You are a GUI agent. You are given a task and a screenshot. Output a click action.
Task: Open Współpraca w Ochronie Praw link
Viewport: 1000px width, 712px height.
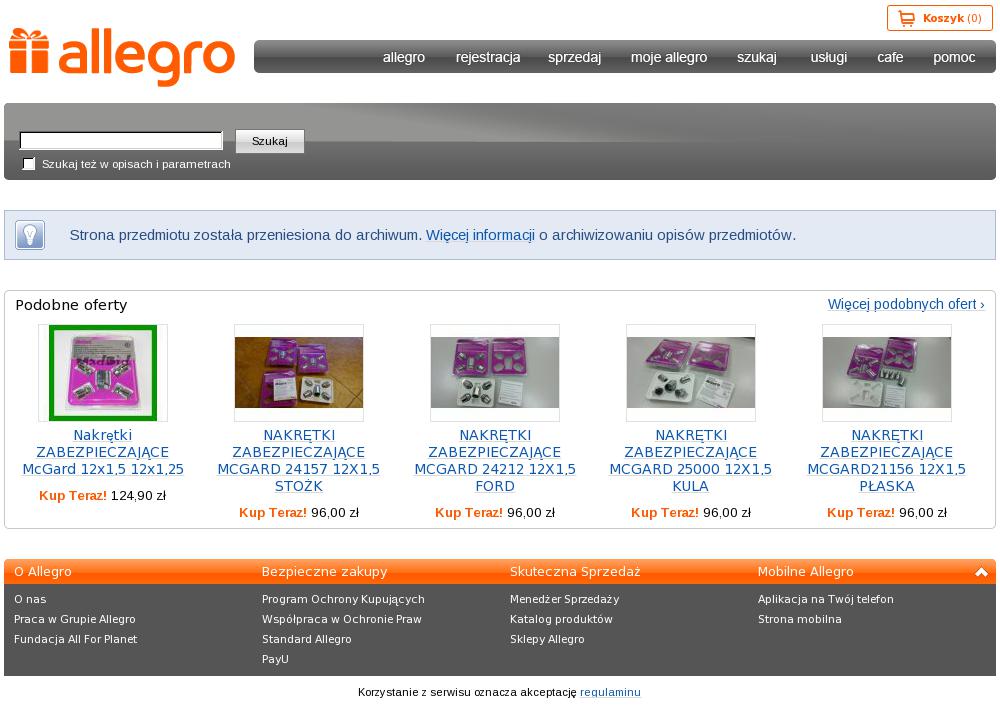click(342, 619)
